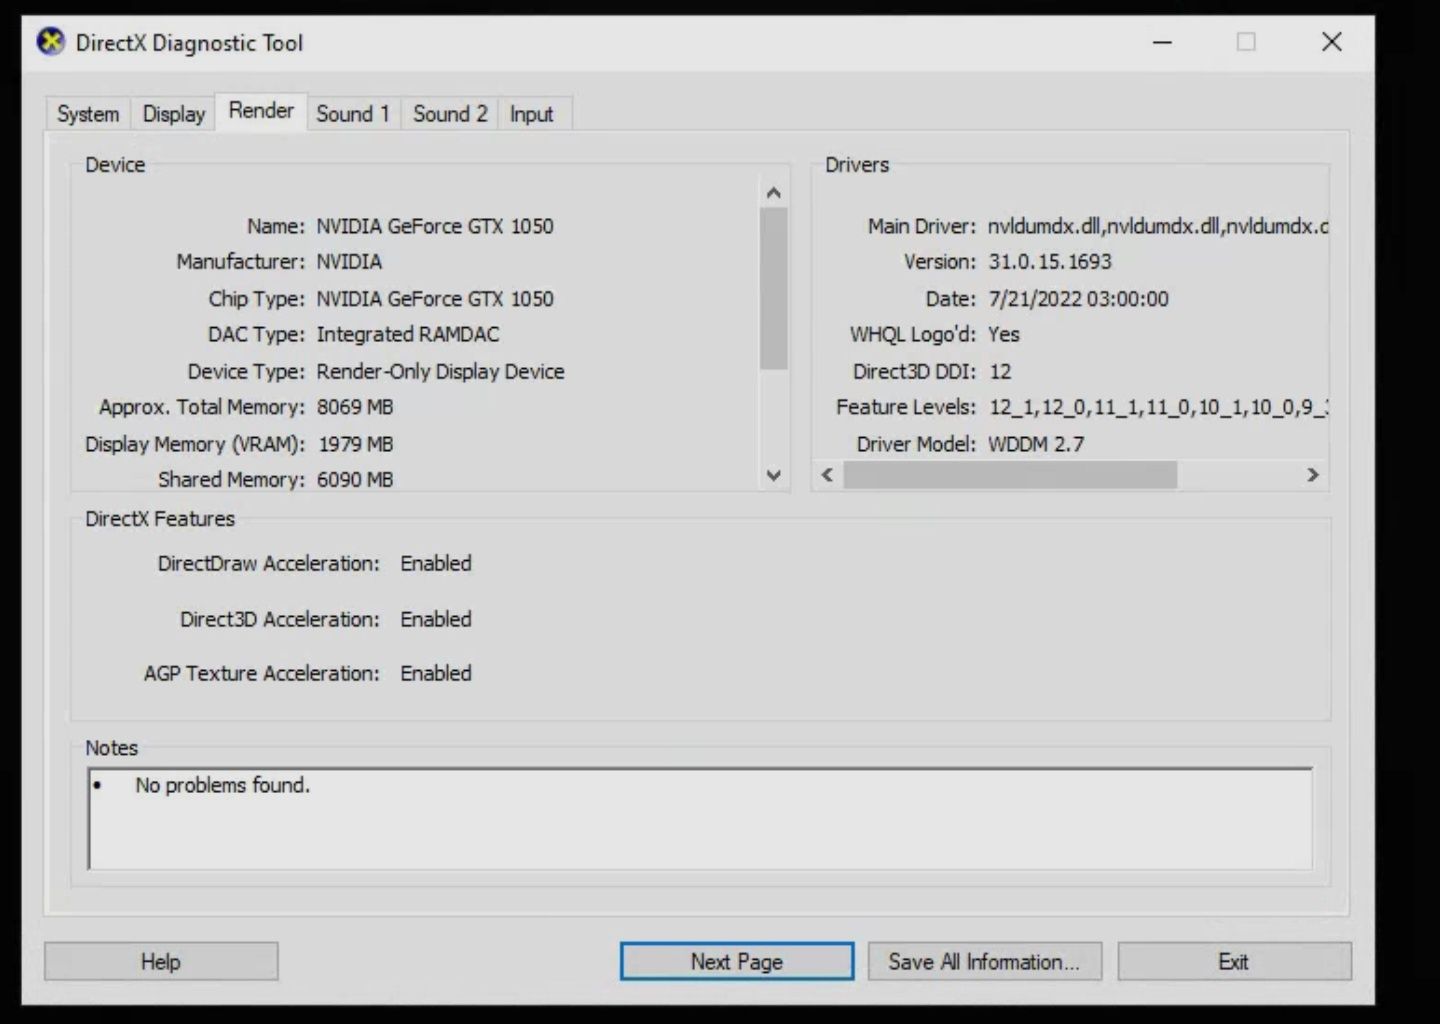Click the Direct3D DDI value '12'

[1000, 372]
